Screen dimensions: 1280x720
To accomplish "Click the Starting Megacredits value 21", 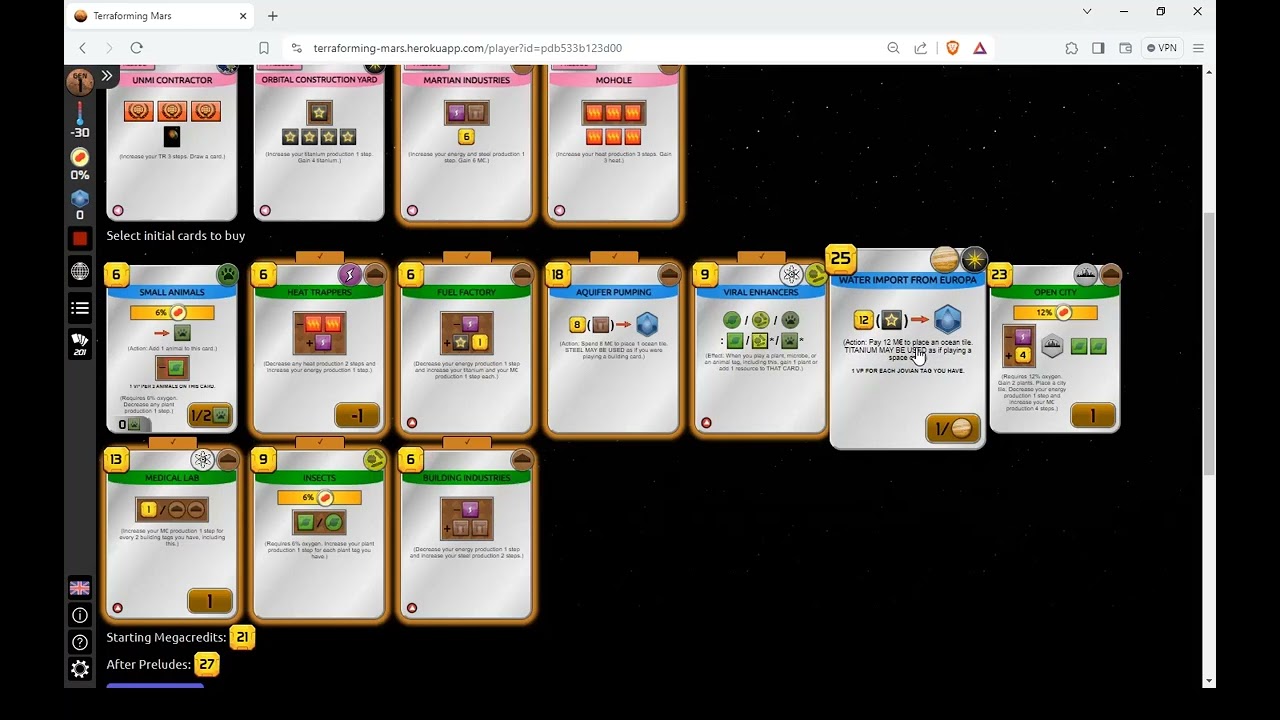I will (241, 637).
